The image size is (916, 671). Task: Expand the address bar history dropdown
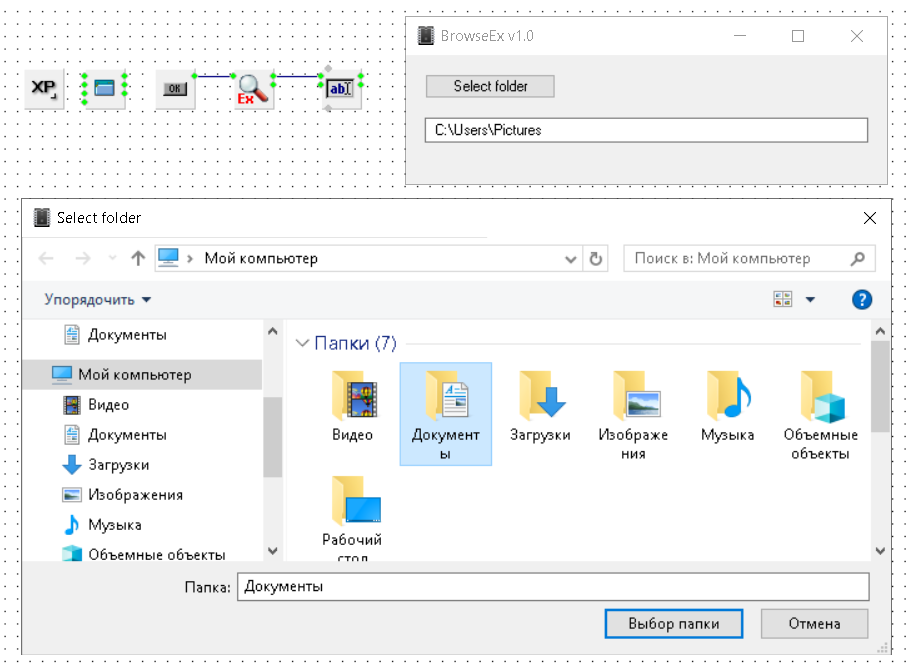tap(571, 259)
